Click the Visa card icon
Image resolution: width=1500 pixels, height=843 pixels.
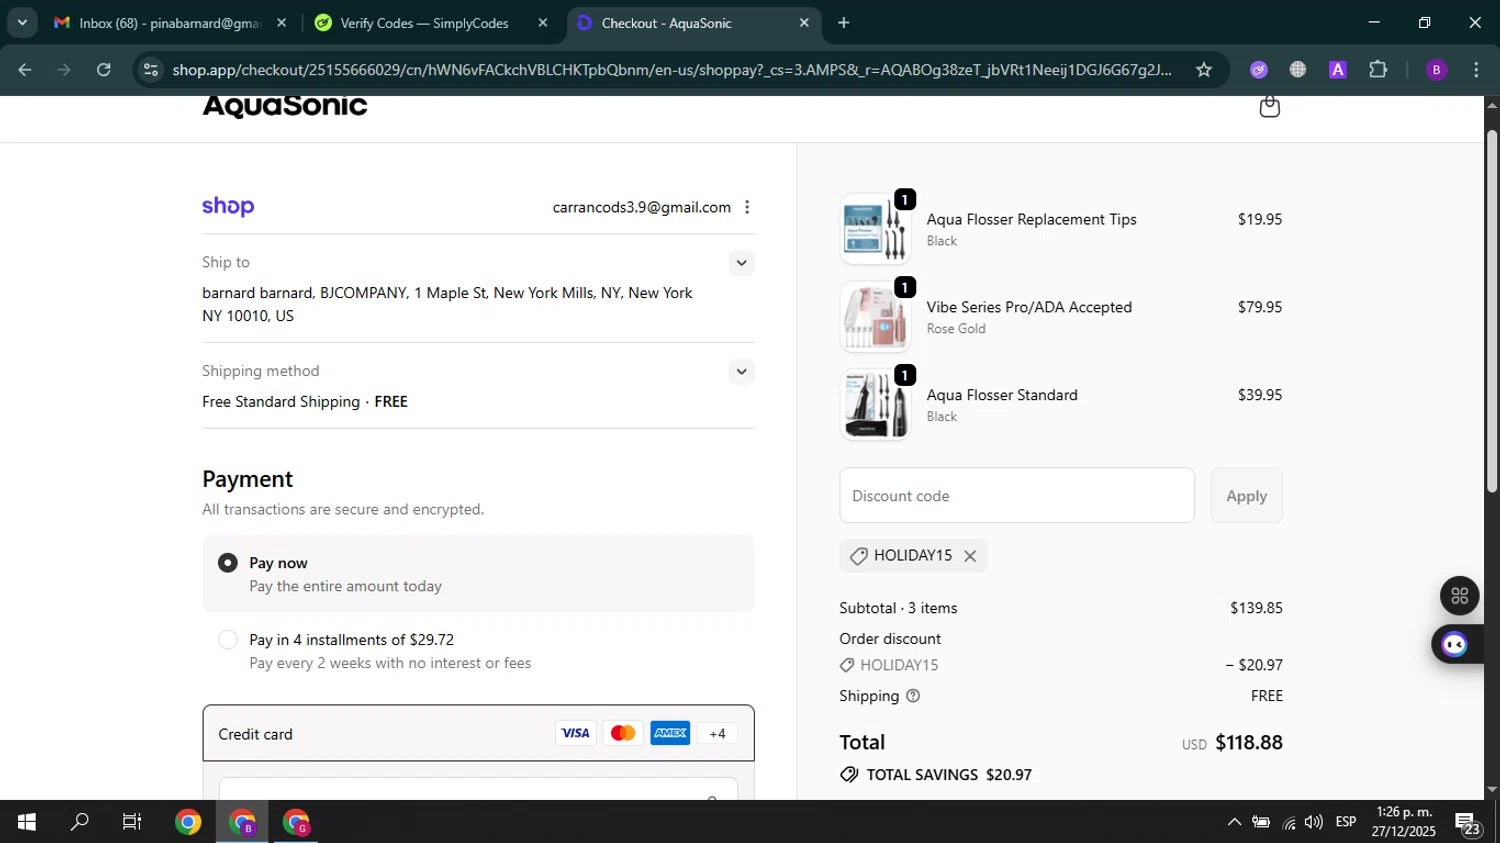(x=575, y=733)
